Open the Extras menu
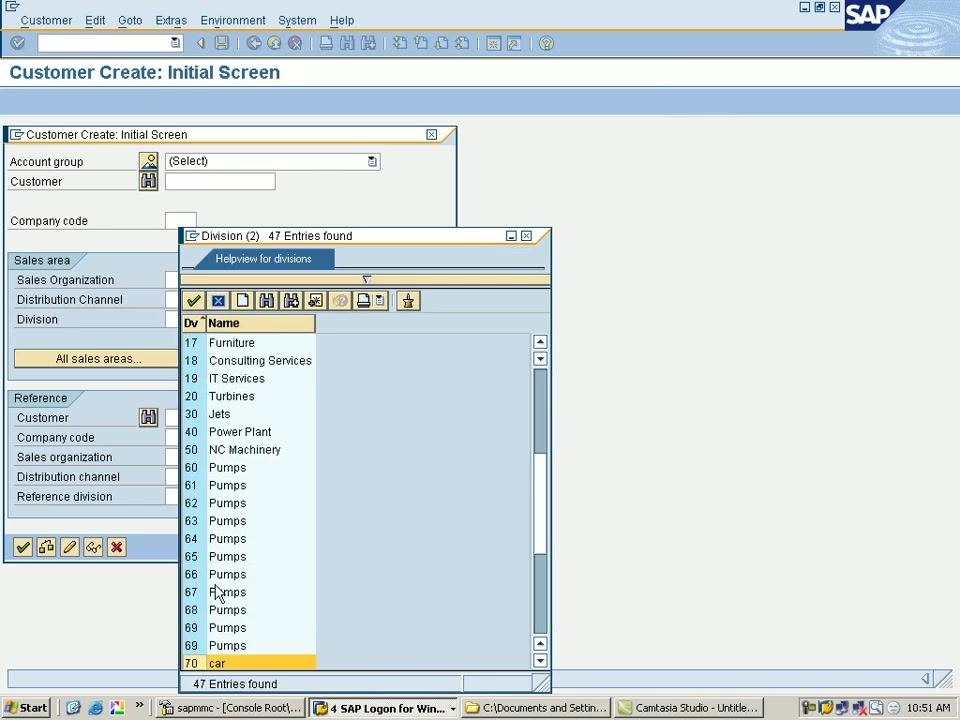The image size is (960, 720). (x=171, y=20)
